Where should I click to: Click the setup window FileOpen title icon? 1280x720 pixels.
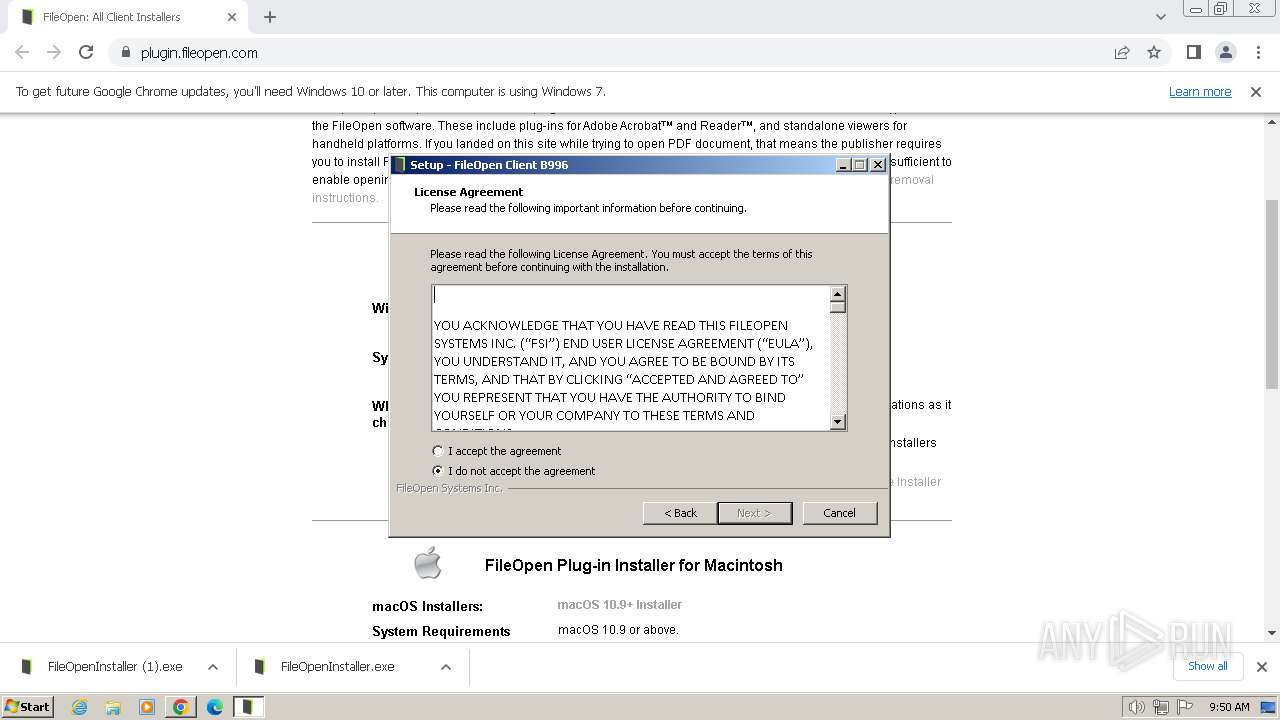coord(400,165)
